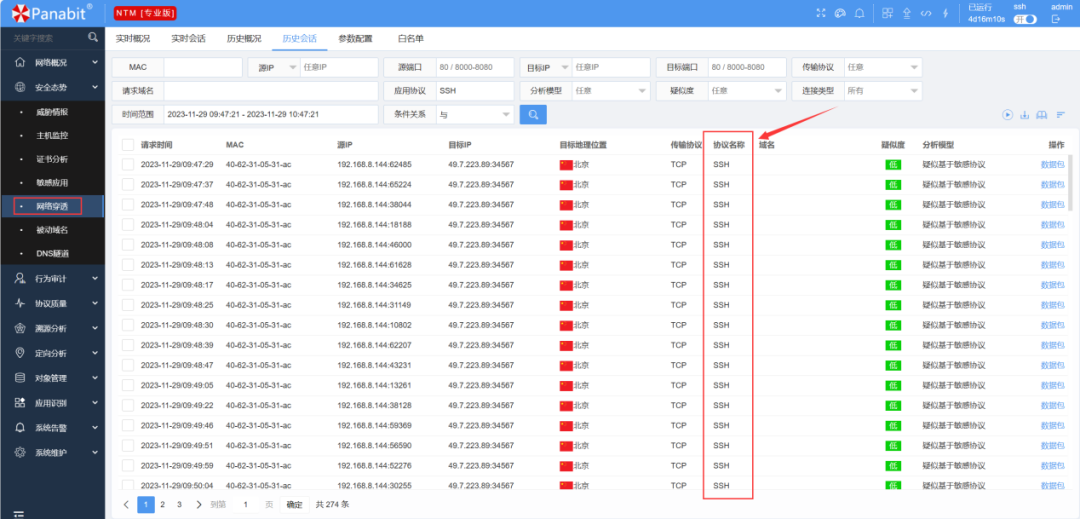Viewport: 1080px width, 519px height.
Task: Check the row checkbox for 09:48:04
Action: coord(127,224)
